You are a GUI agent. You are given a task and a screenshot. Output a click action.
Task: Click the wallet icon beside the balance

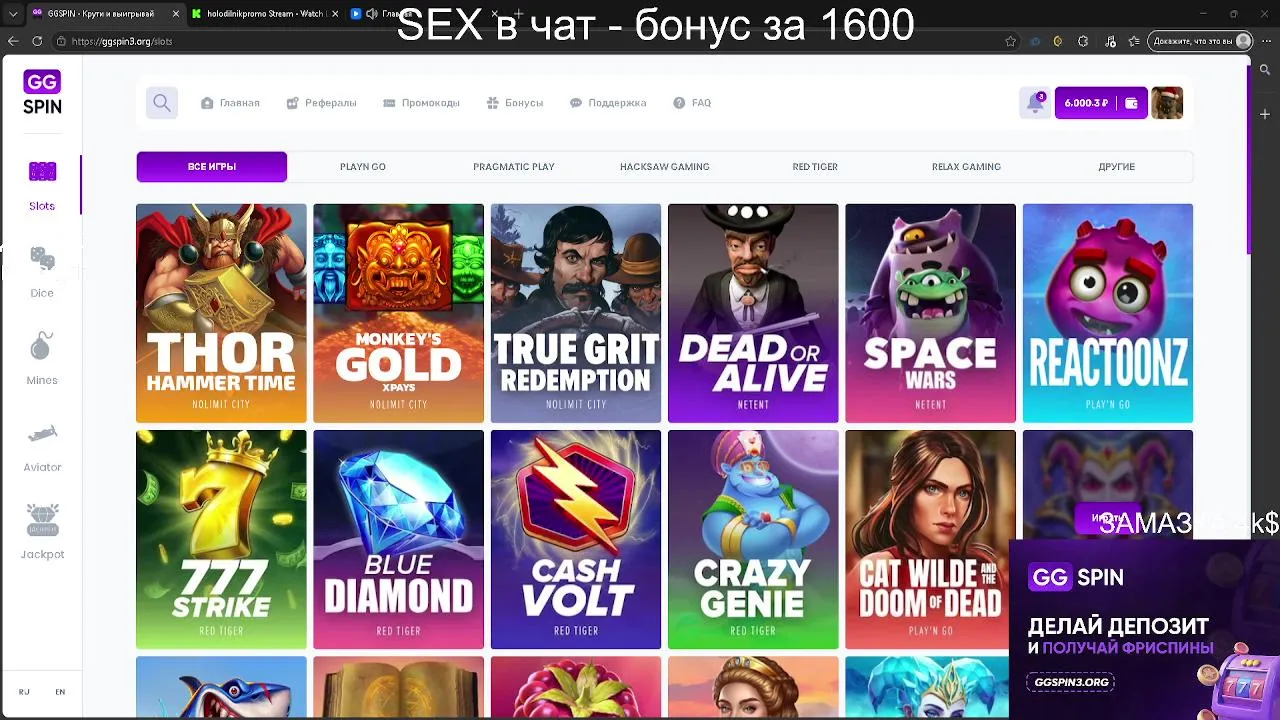1131,103
